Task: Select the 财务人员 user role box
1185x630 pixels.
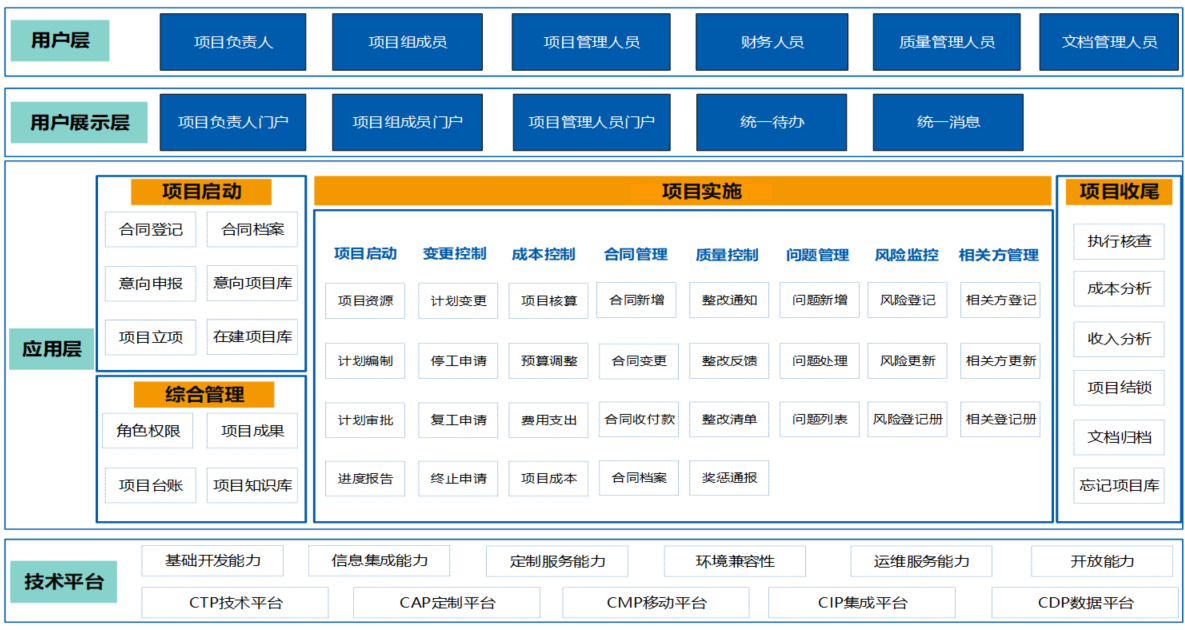Action: 772,42
